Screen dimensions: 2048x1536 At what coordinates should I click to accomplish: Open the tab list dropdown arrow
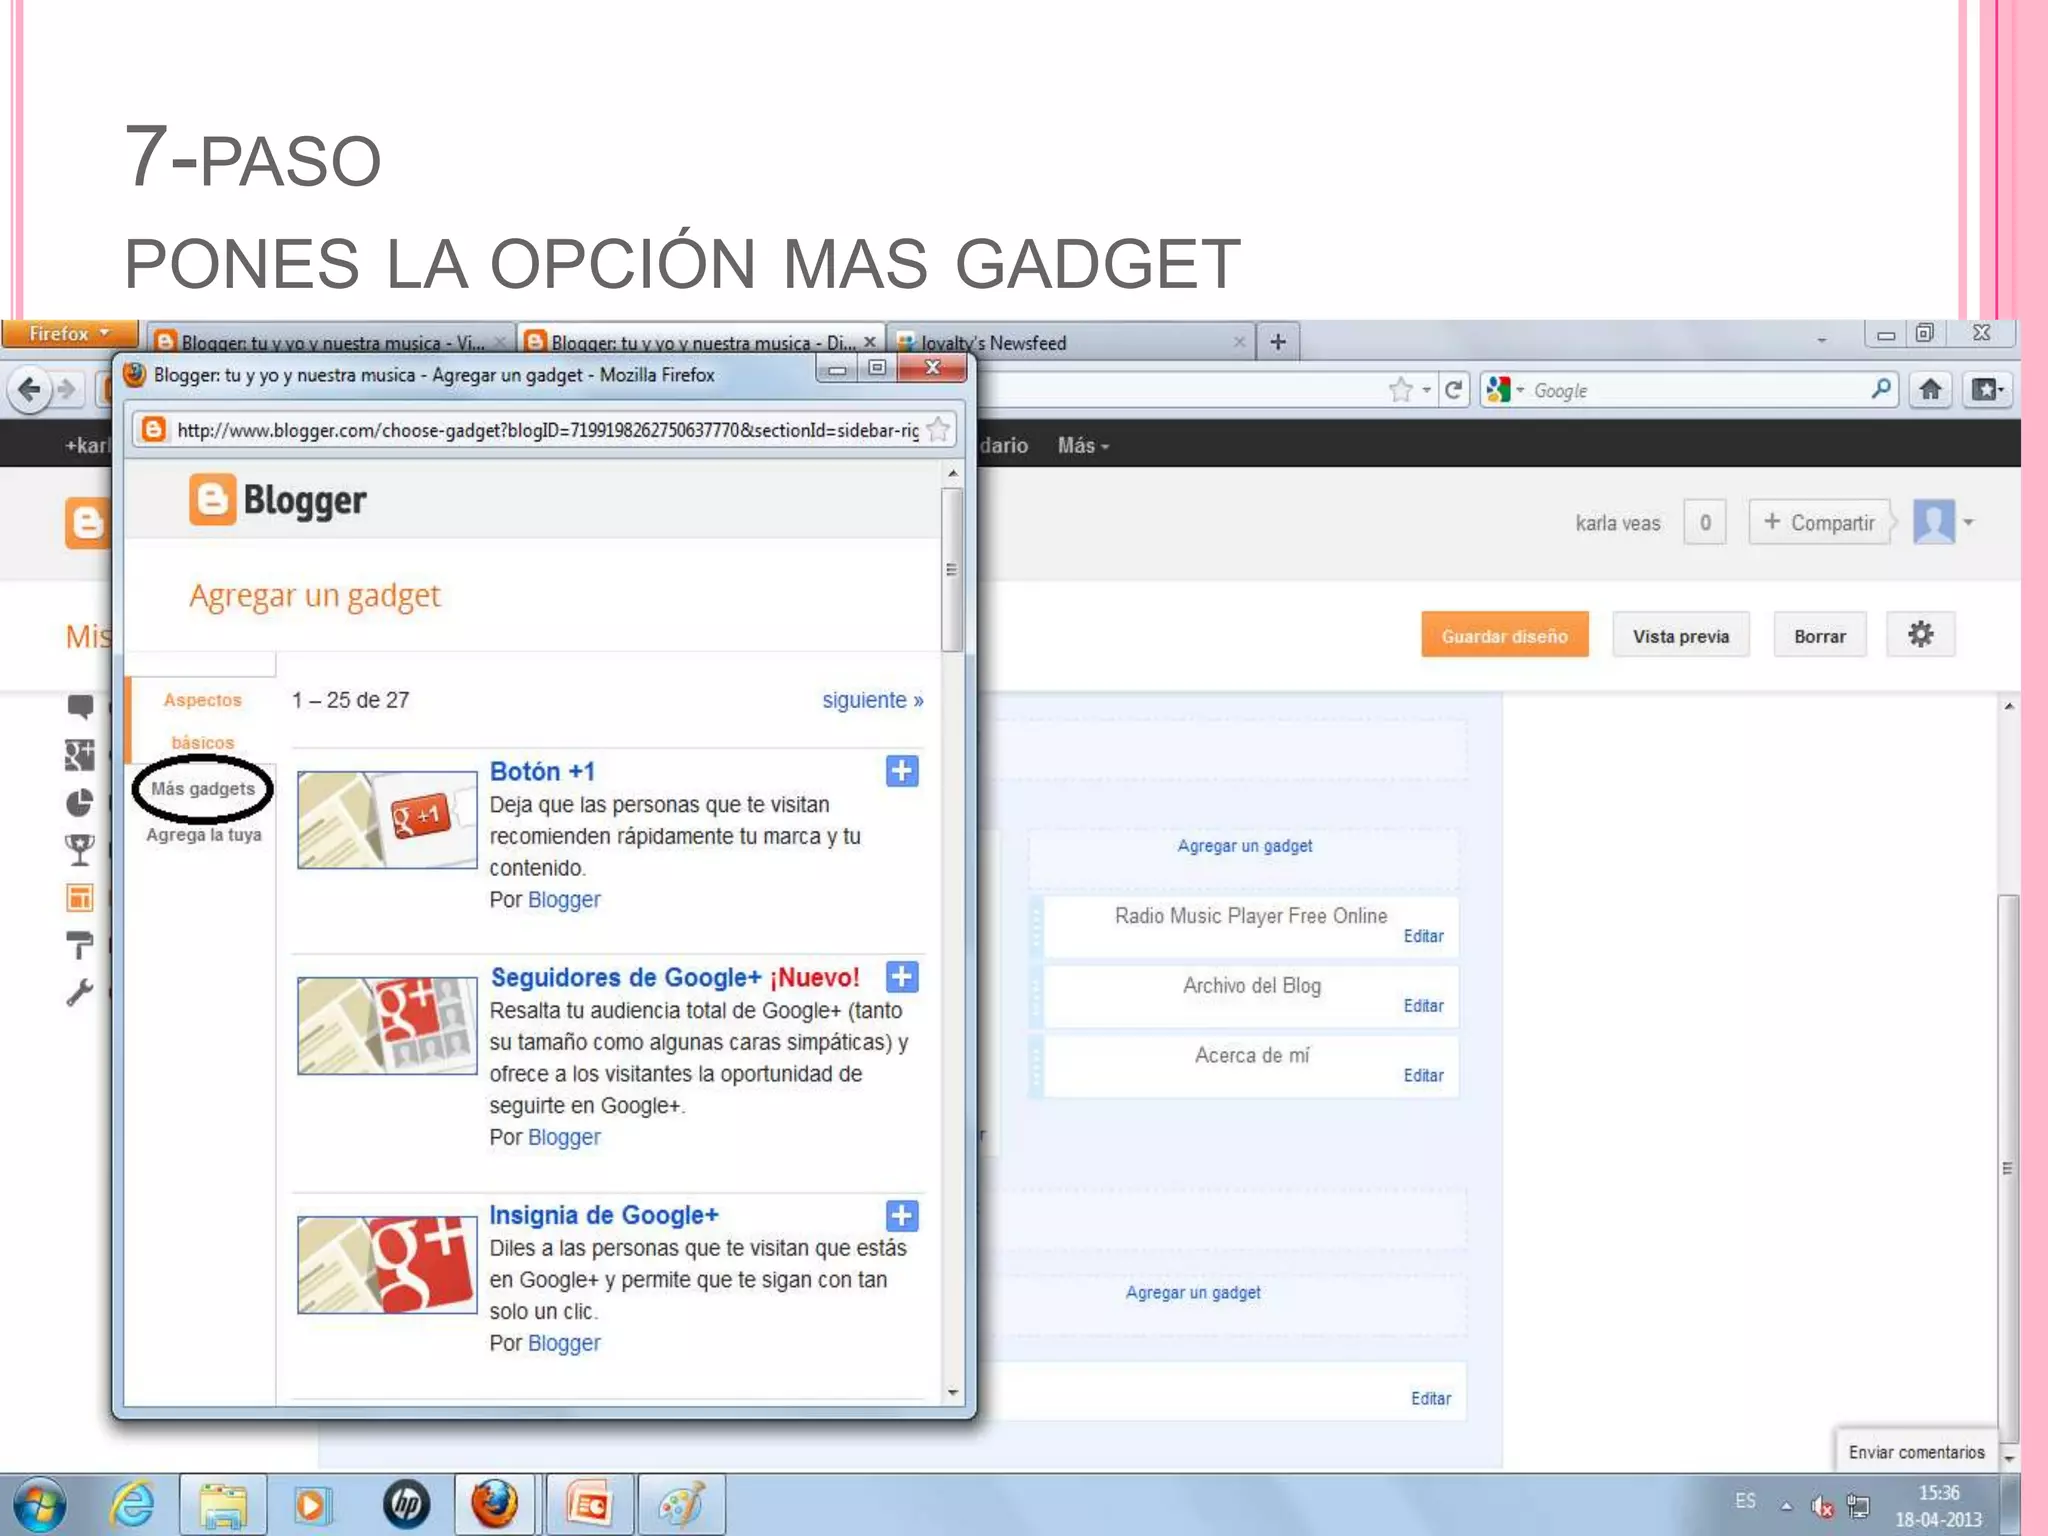[1821, 341]
